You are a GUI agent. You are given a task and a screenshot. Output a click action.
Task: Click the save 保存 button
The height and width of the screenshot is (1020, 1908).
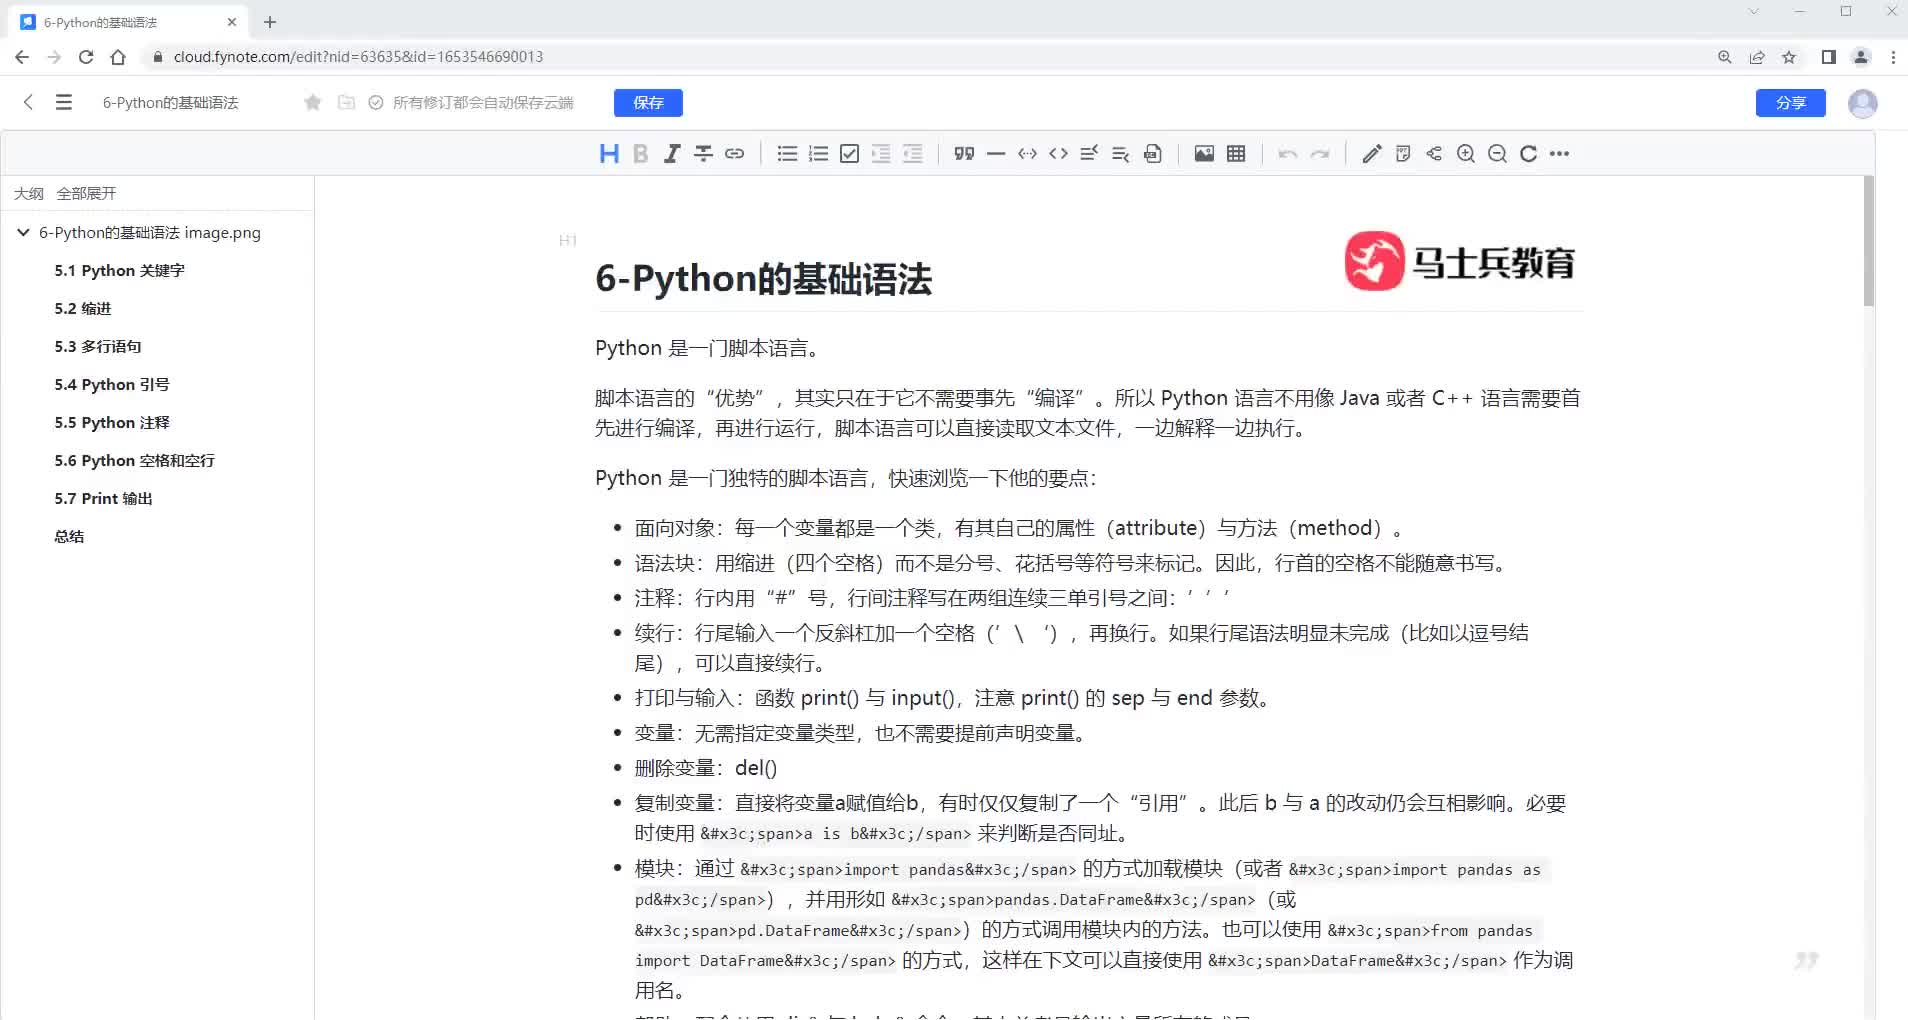point(648,103)
